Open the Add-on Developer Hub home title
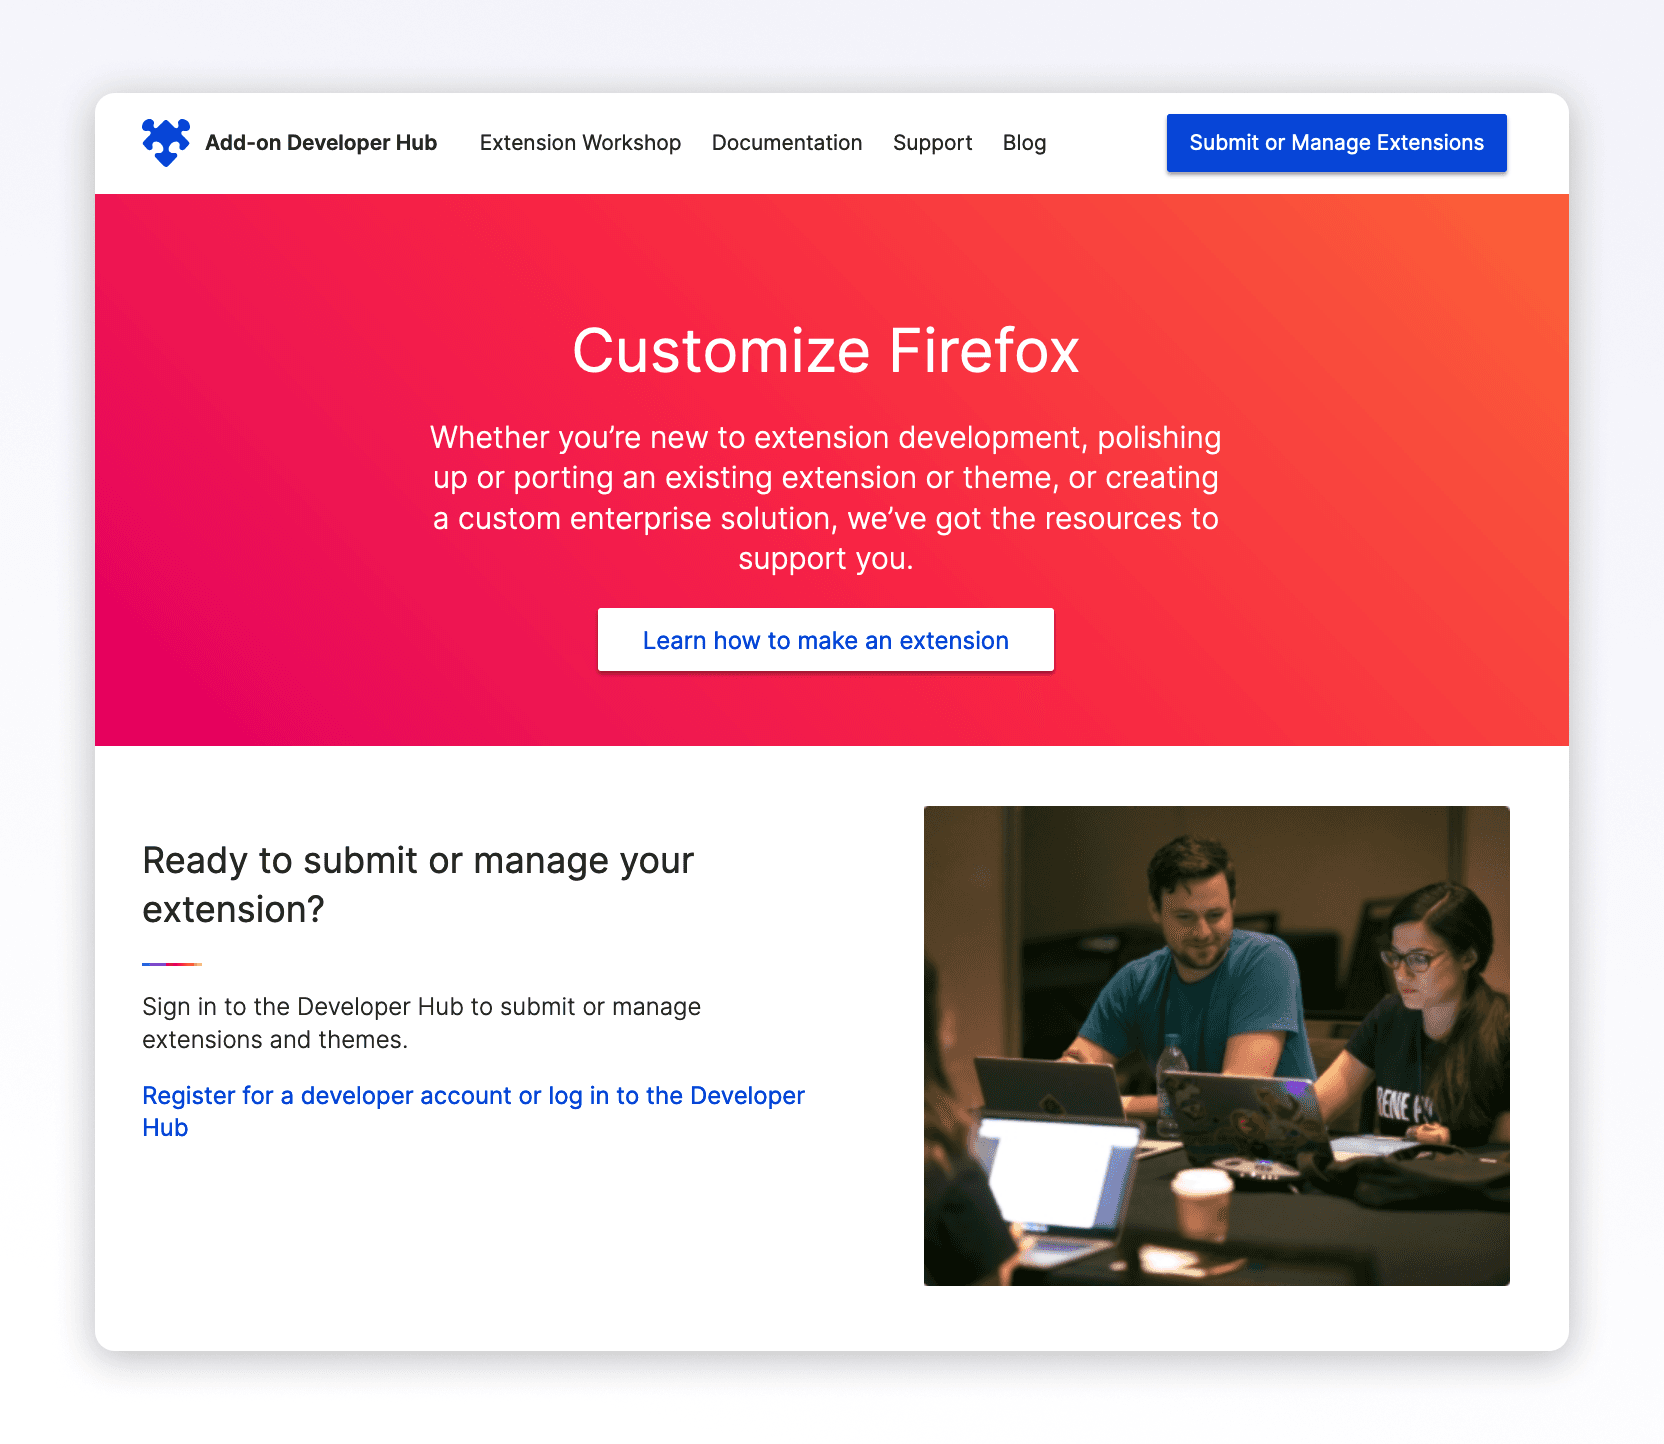 pos(321,143)
